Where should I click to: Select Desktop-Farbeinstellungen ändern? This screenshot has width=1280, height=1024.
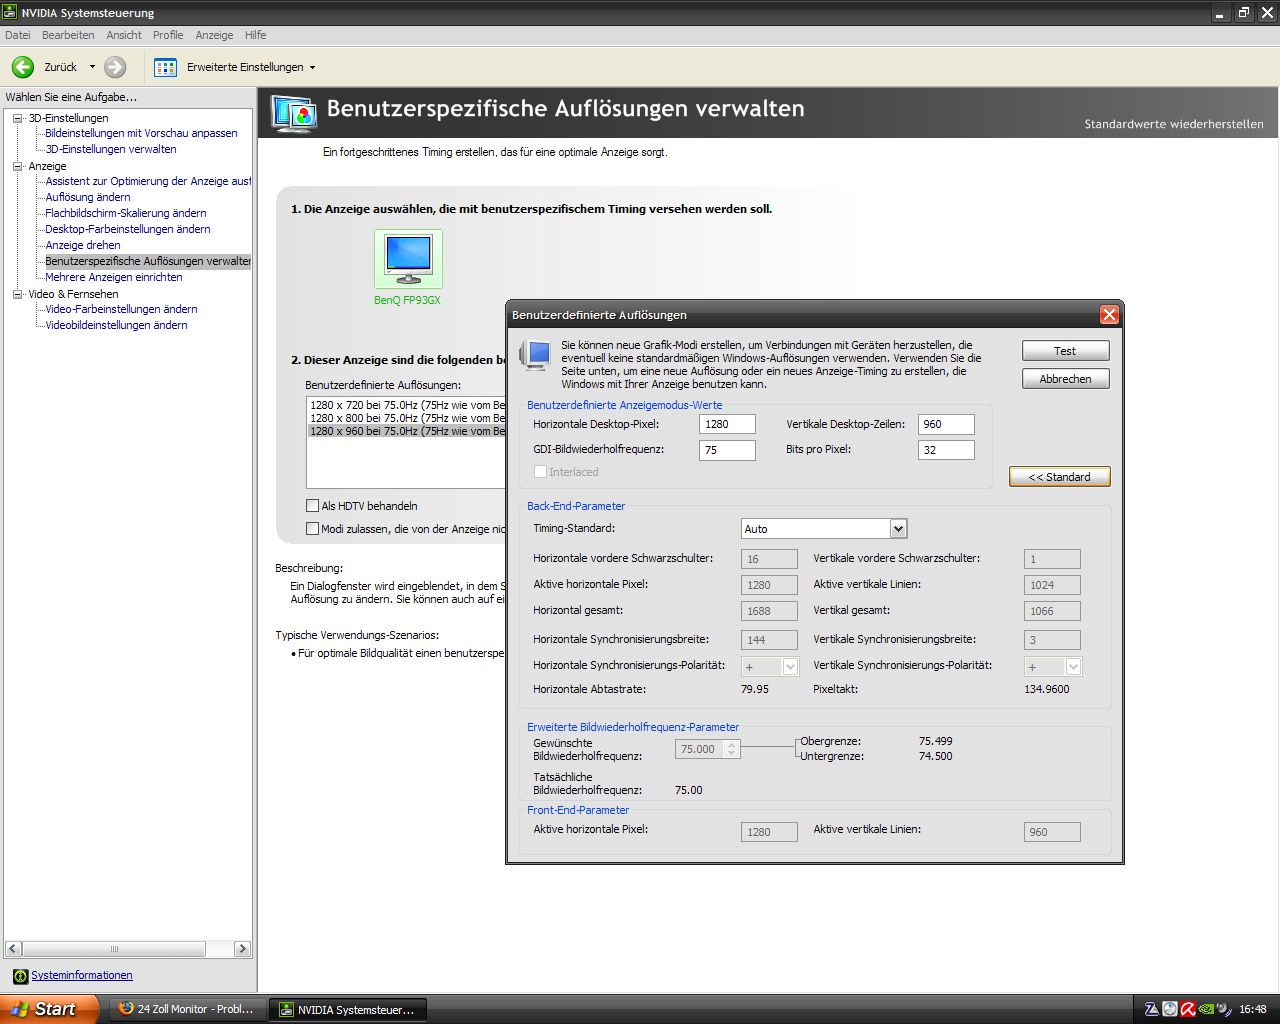click(128, 229)
